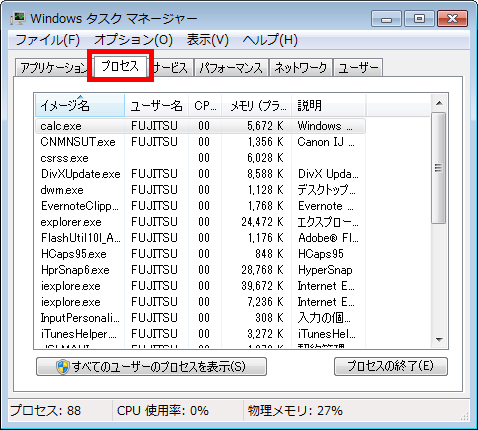Open the ユーザー tab

click(x=358, y=68)
